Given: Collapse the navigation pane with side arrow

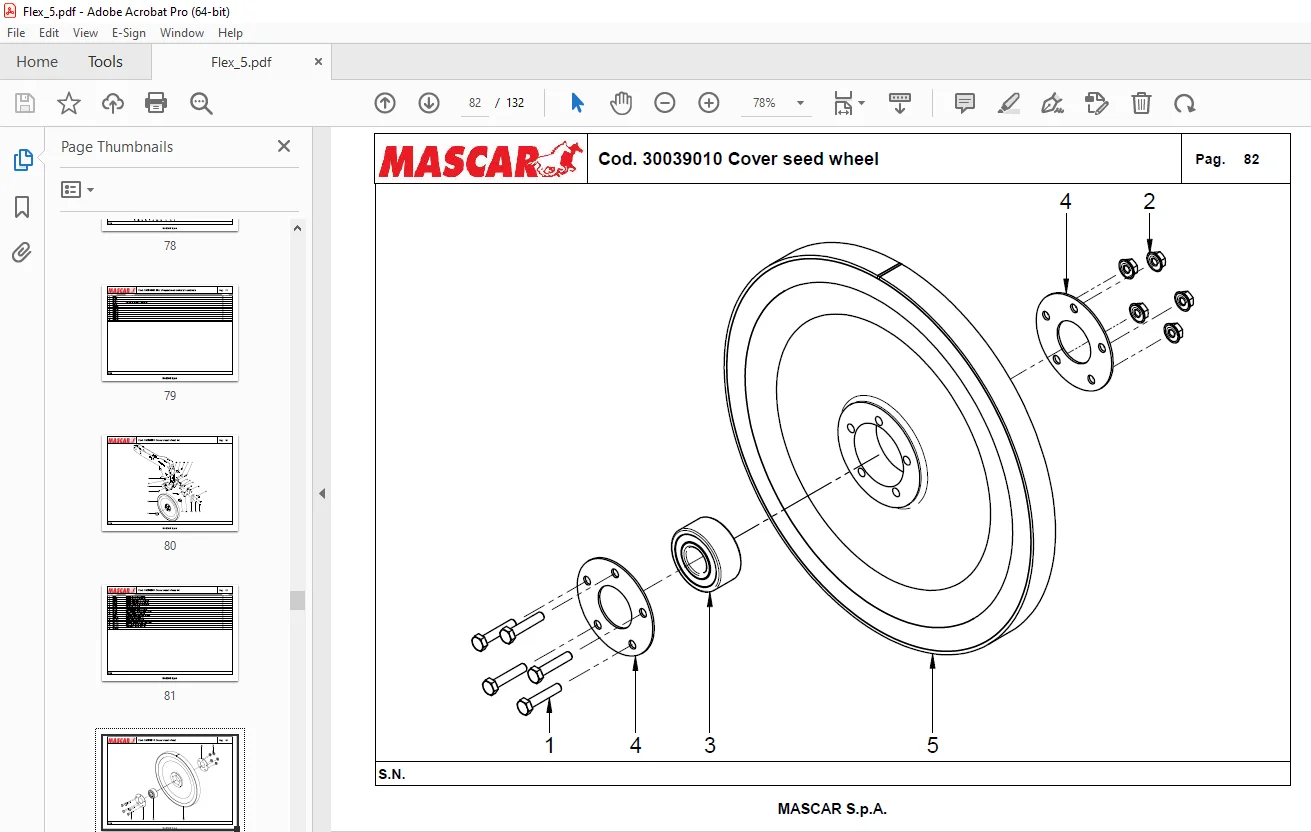Looking at the screenshot, I should (322, 493).
